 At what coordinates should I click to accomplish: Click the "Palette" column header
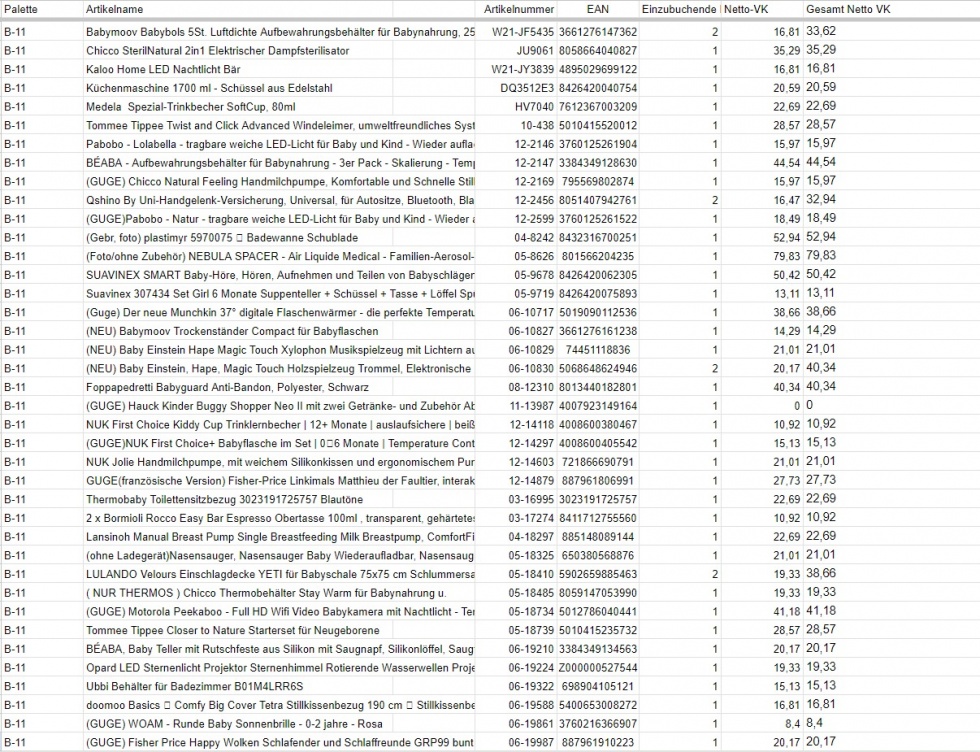(x=21, y=9)
